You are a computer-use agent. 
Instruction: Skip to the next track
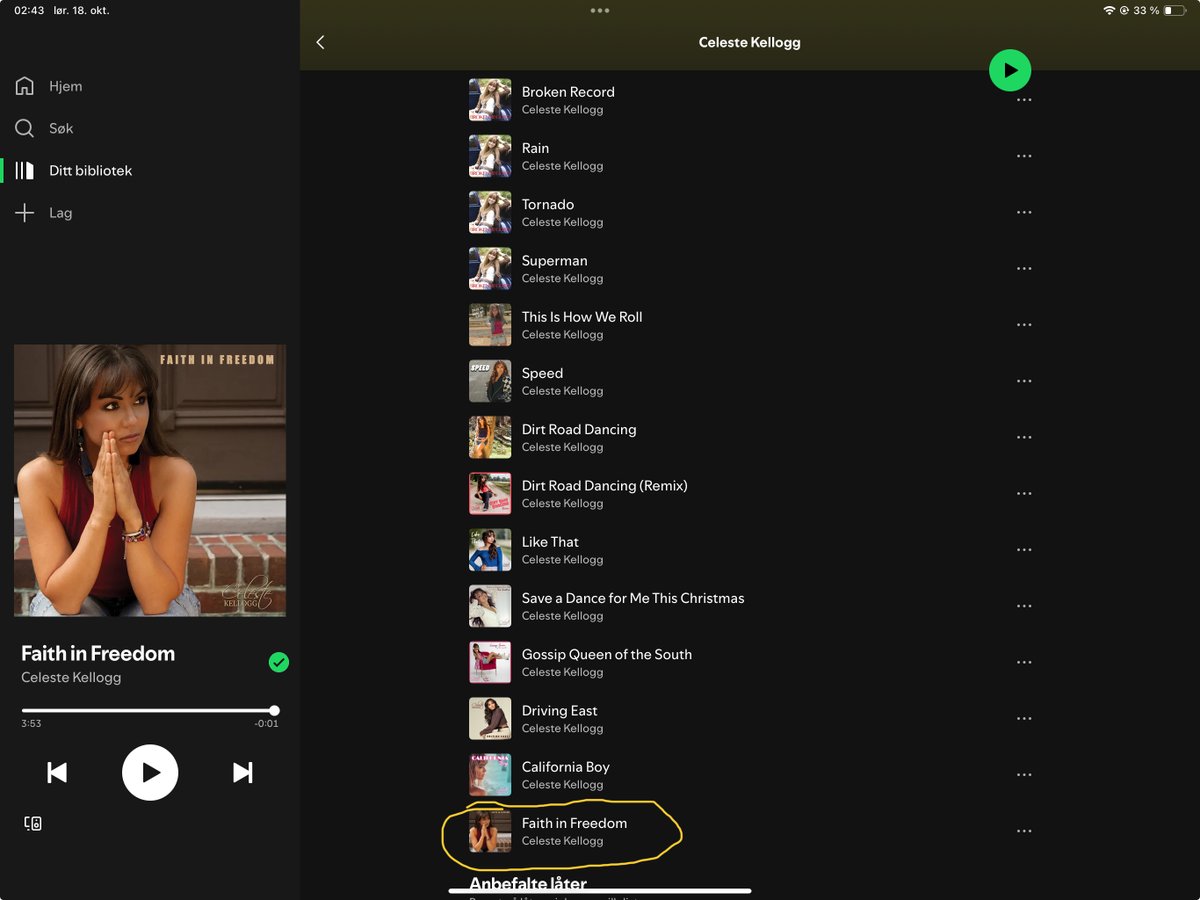243,772
